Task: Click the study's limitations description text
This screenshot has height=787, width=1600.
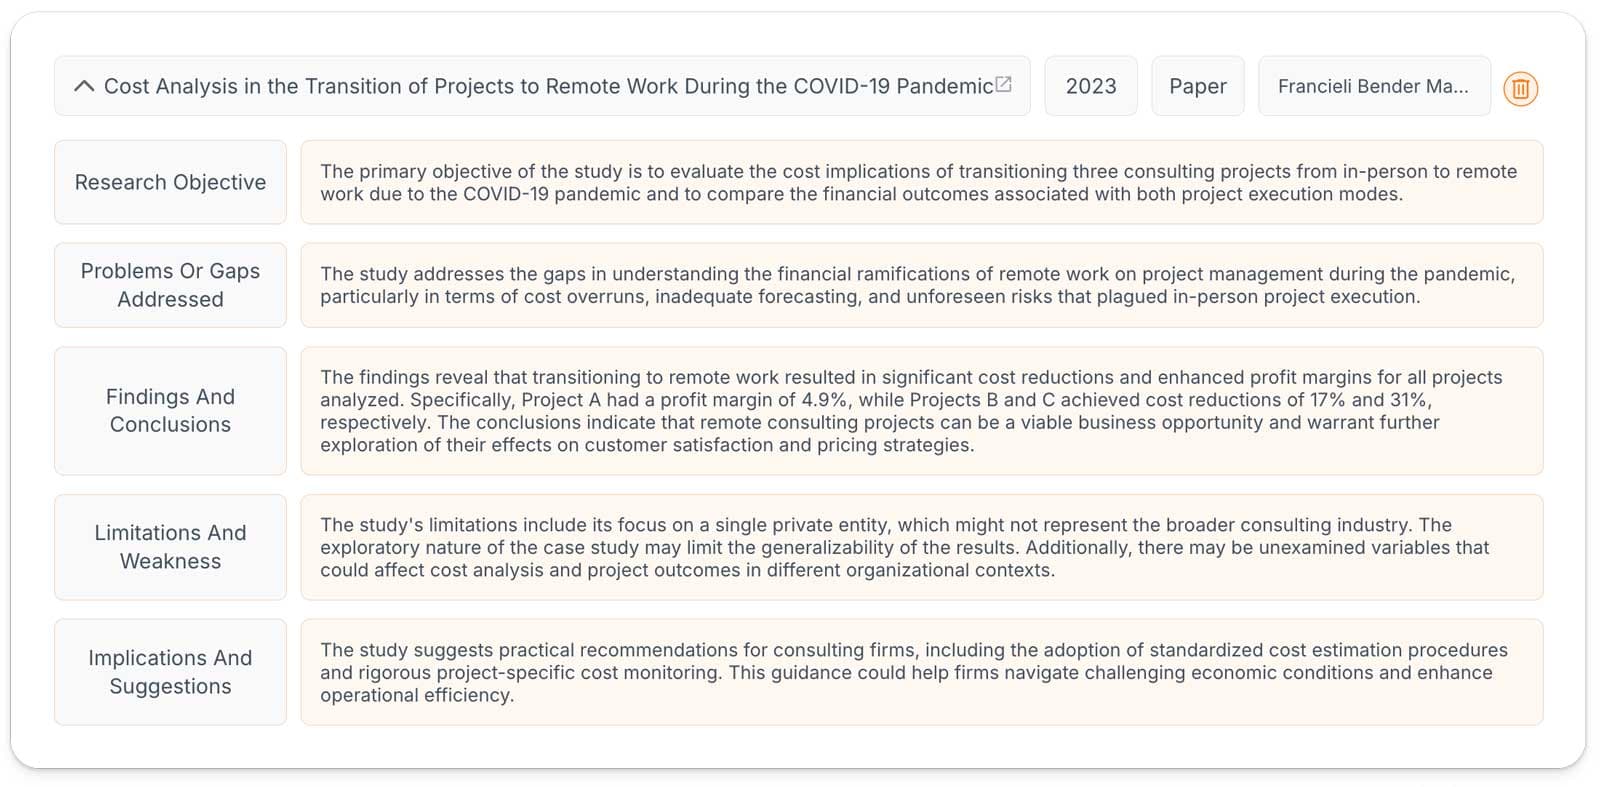Action: click(905, 547)
